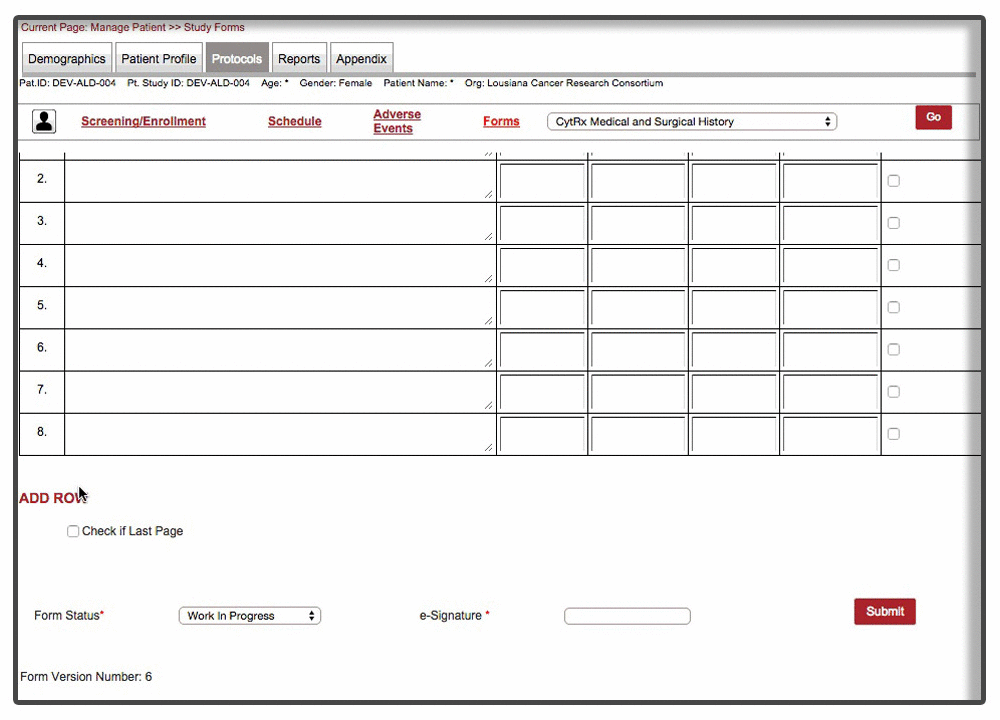Open the Form Status dropdown
The width and height of the screenshot is (1000, 720).
[250, 616]
